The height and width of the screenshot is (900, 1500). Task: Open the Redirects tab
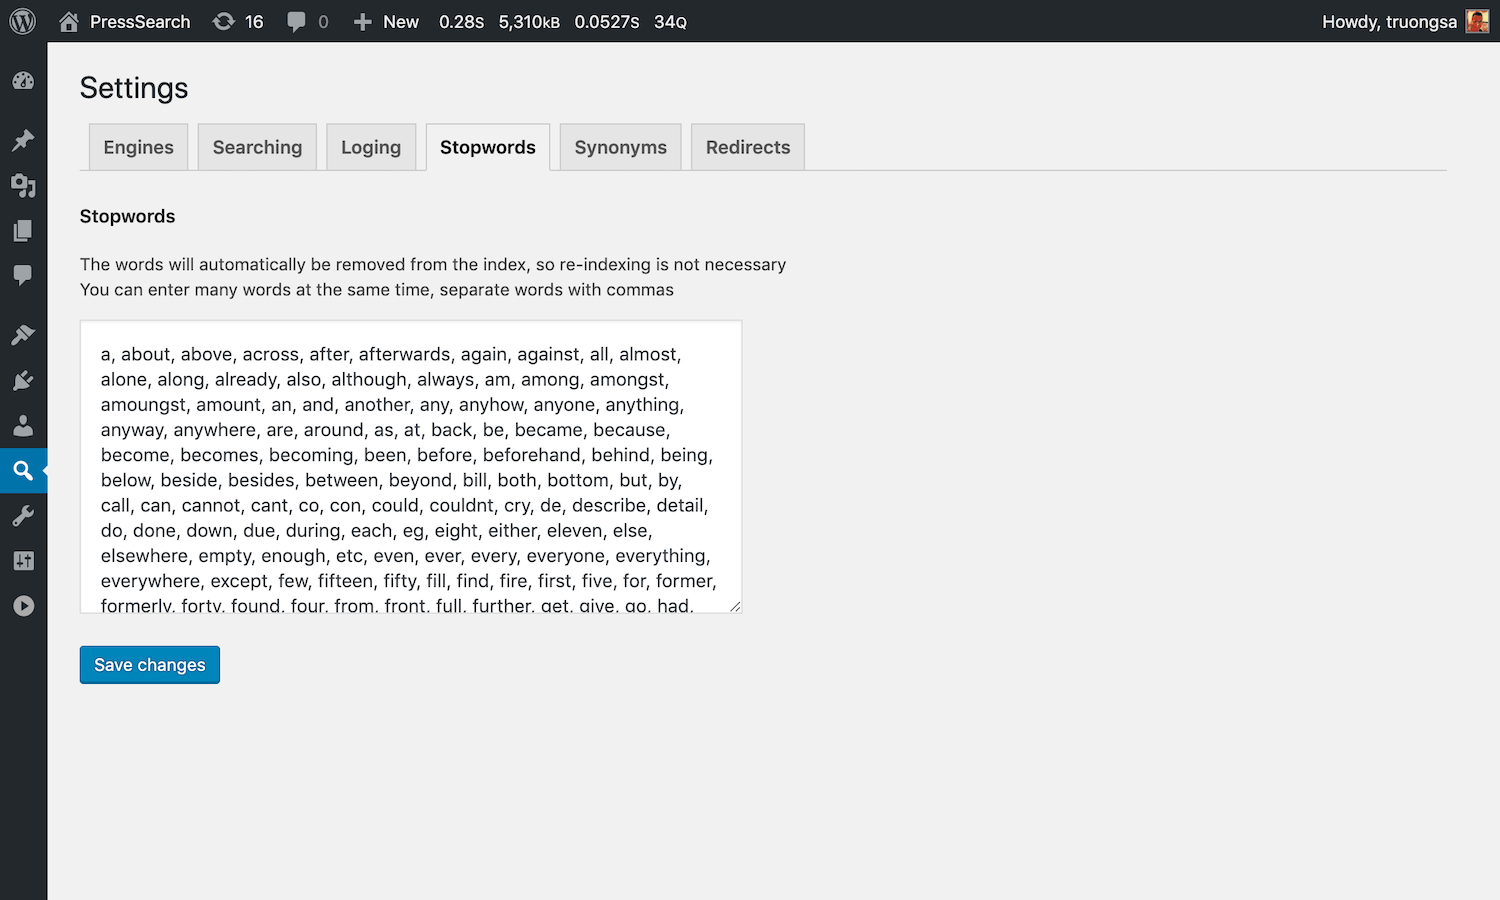748,147
